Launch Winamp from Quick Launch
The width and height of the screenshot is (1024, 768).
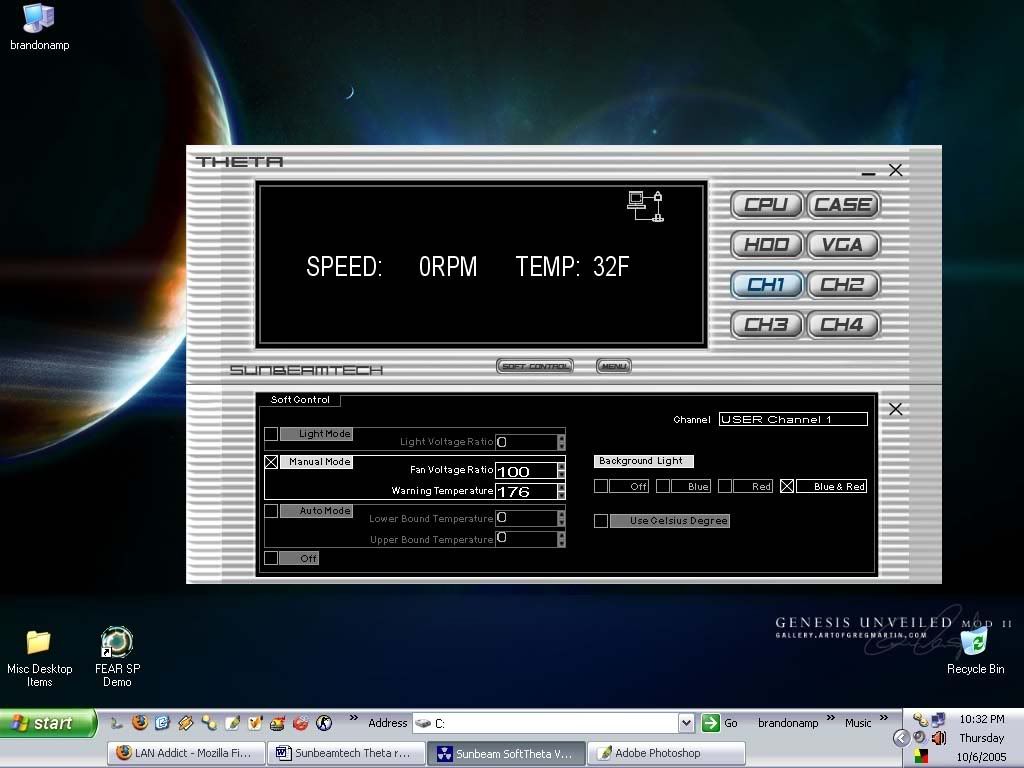click(x=185, y=723)
